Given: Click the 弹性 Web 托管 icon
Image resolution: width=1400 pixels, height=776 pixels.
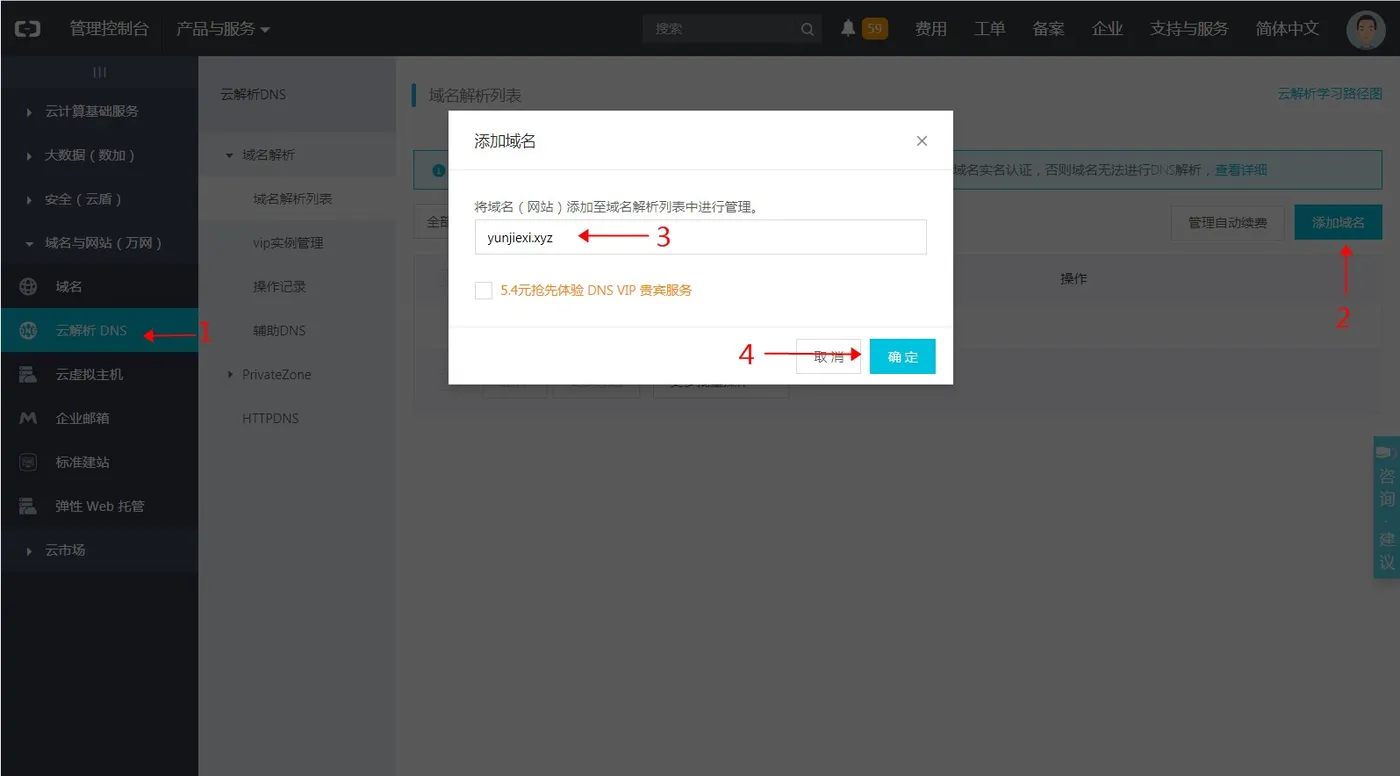Looking at the screenshot, I should click(x=28, y=507).
